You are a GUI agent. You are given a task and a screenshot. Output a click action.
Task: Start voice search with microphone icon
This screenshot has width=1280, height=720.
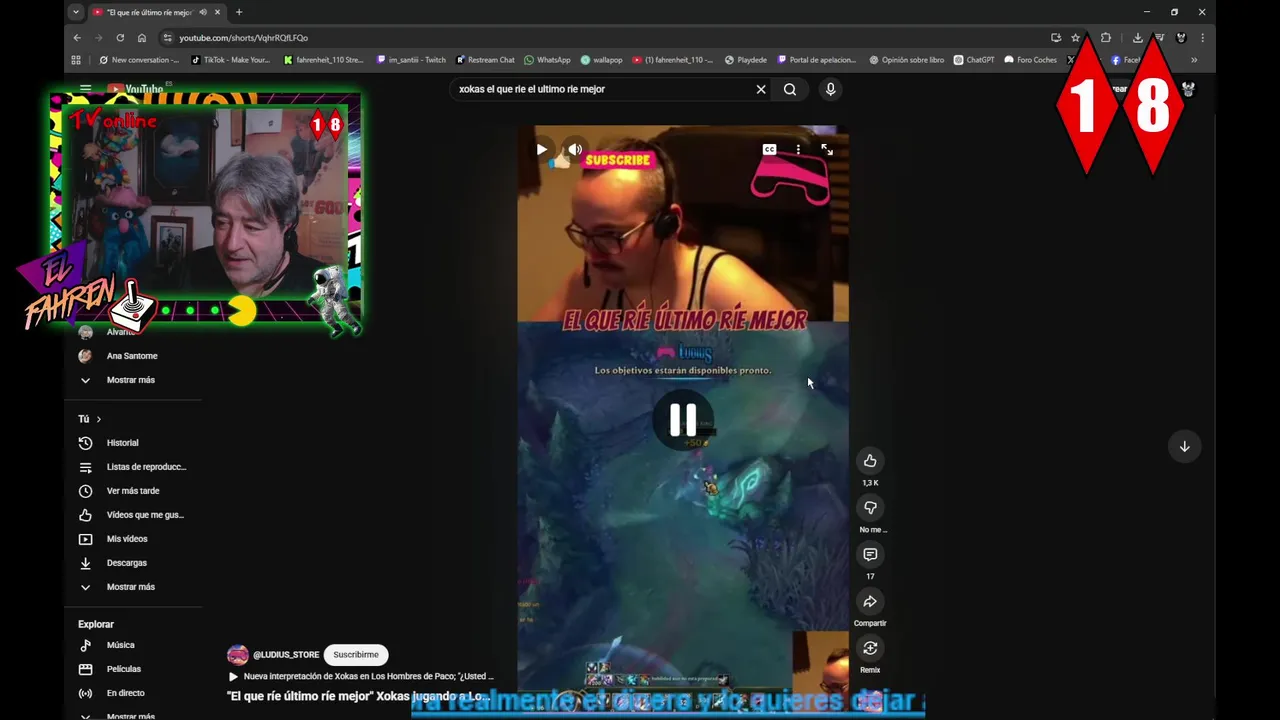click(x=830, y=89)
